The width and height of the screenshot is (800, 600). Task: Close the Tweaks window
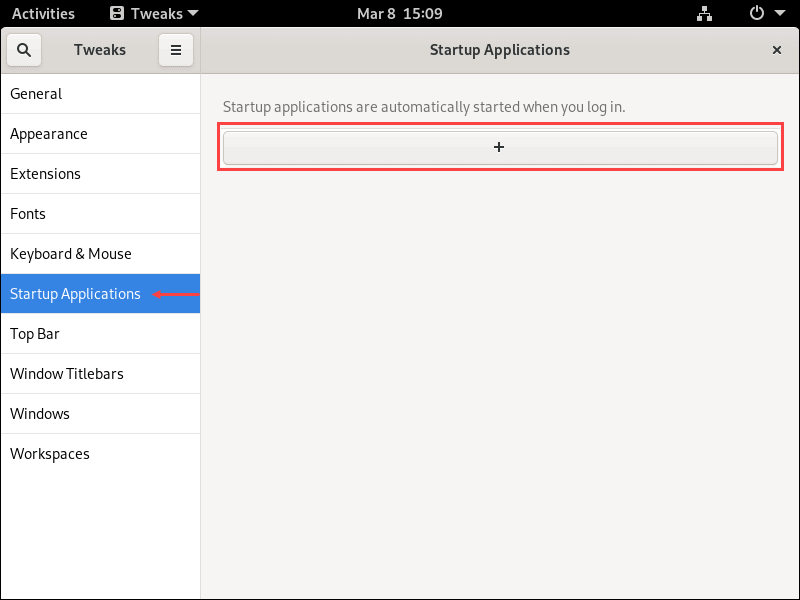coord(777,50)
